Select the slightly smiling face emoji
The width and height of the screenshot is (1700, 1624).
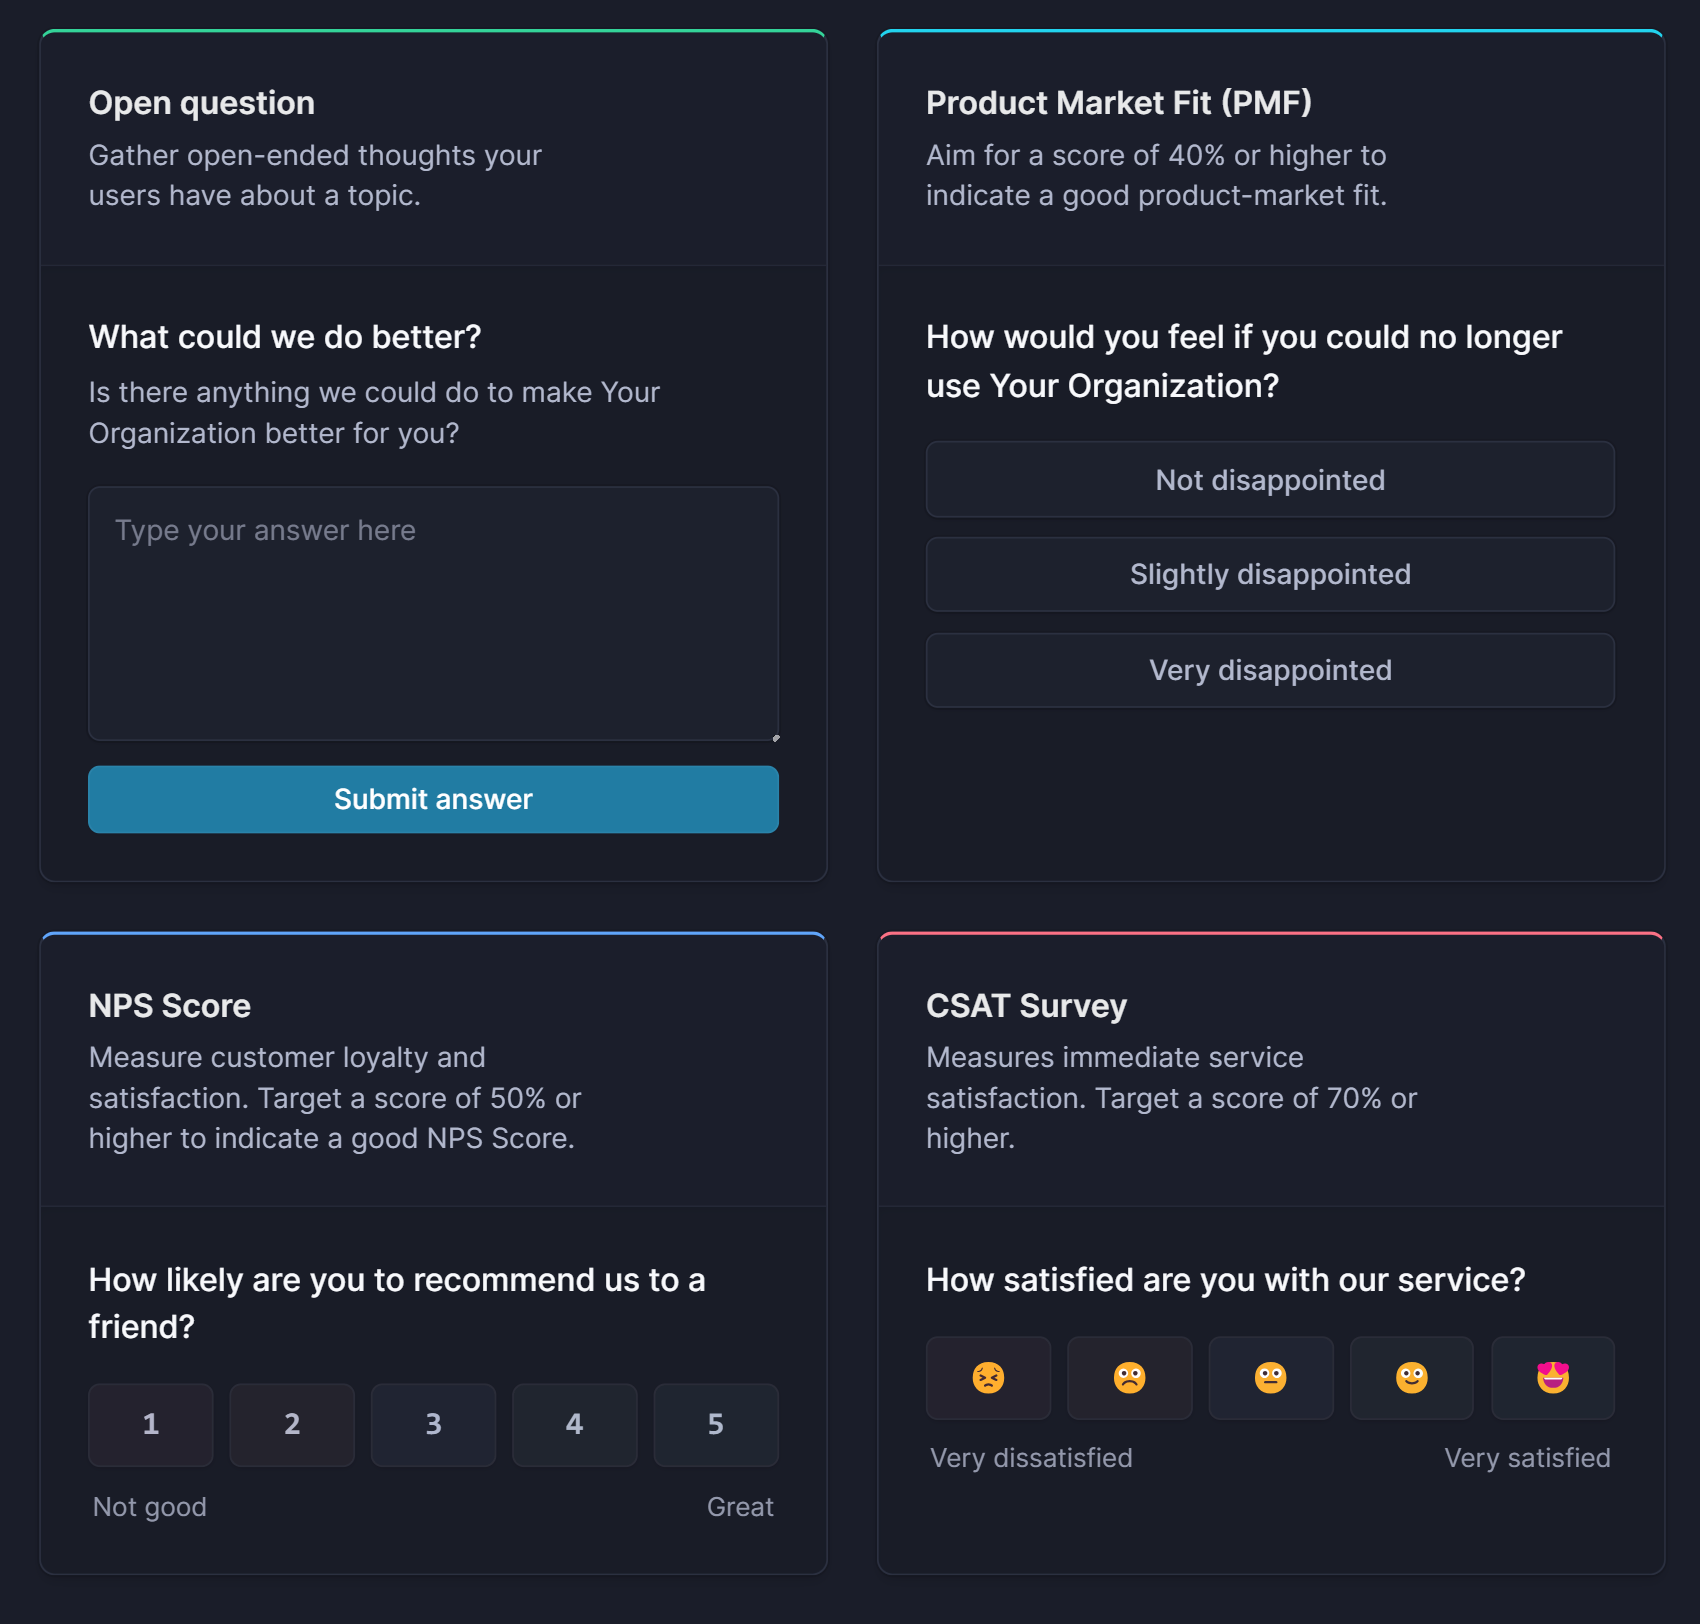1411,1378
